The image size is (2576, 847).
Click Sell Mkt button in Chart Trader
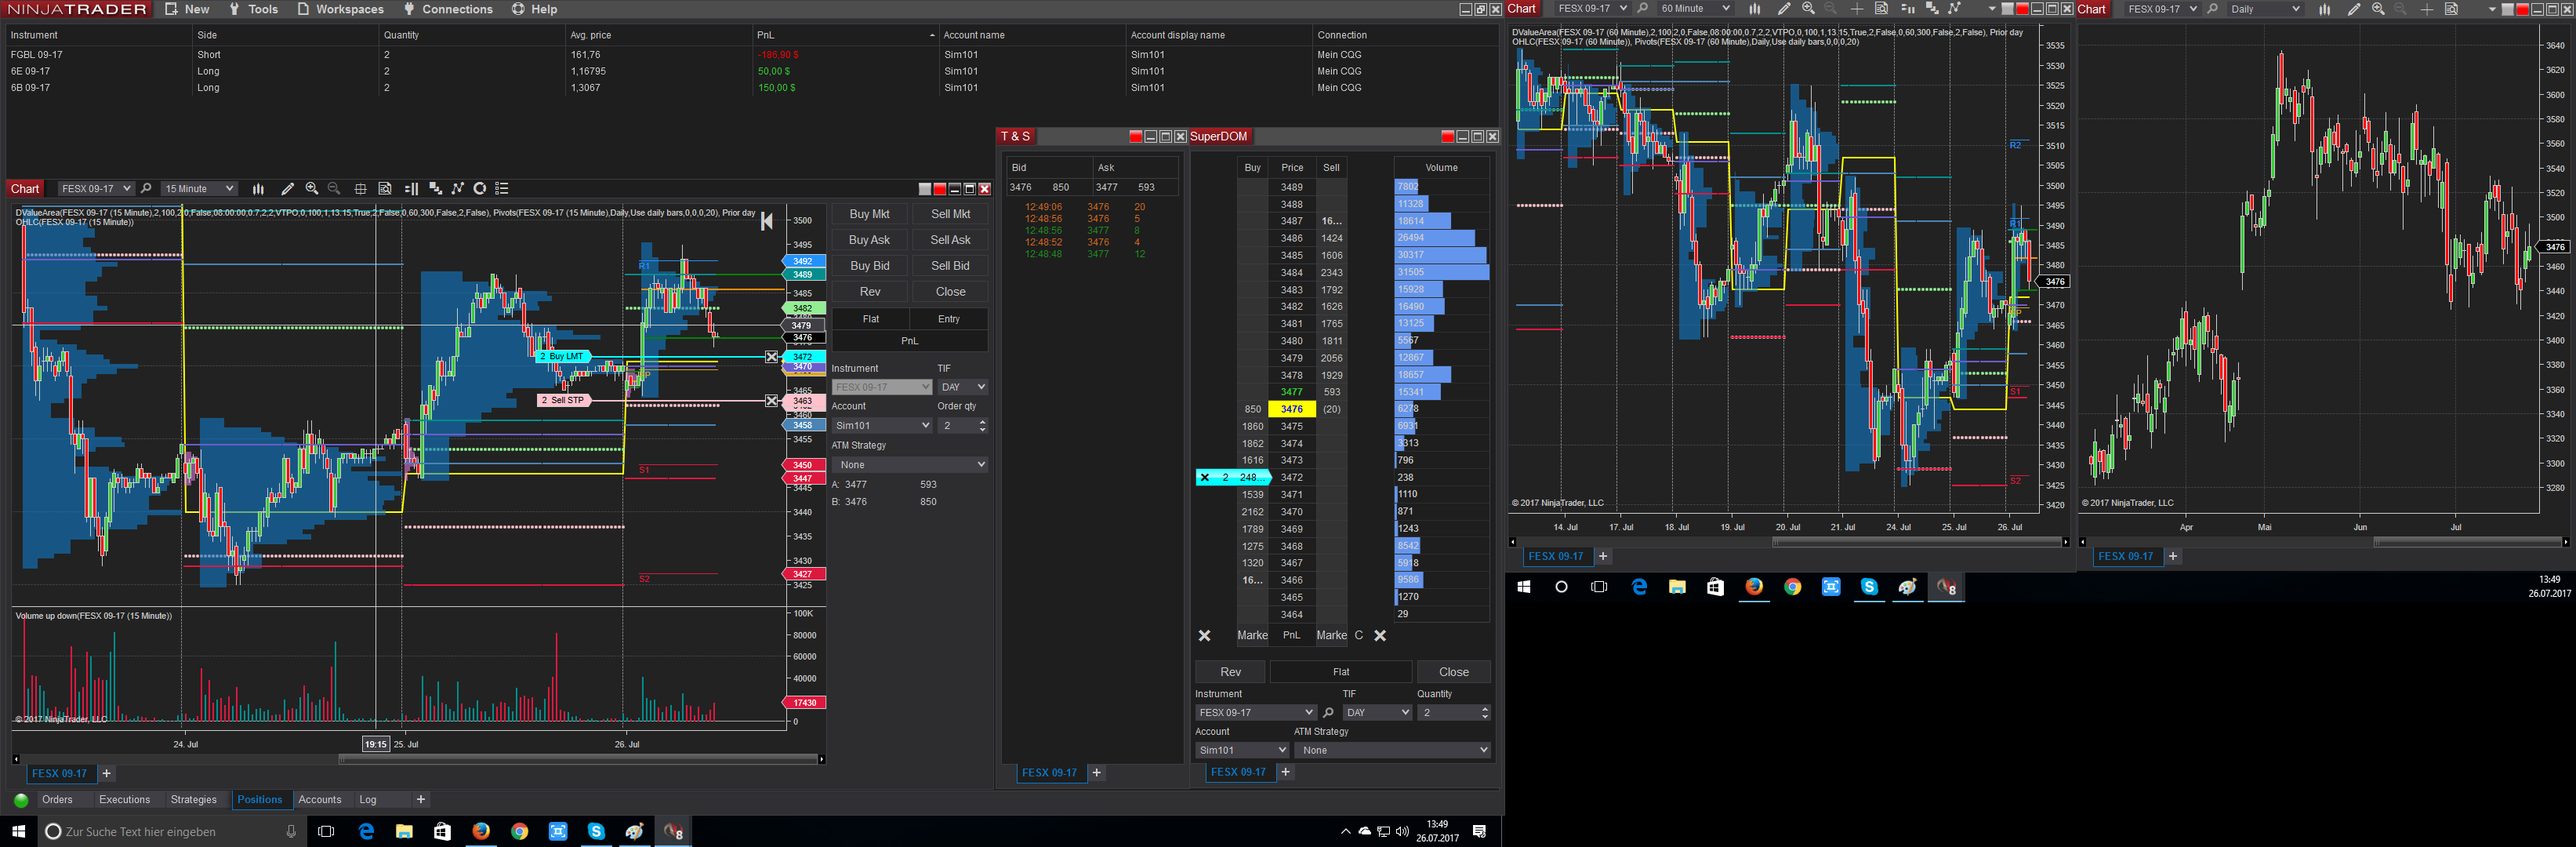click(x=950, y=214)
